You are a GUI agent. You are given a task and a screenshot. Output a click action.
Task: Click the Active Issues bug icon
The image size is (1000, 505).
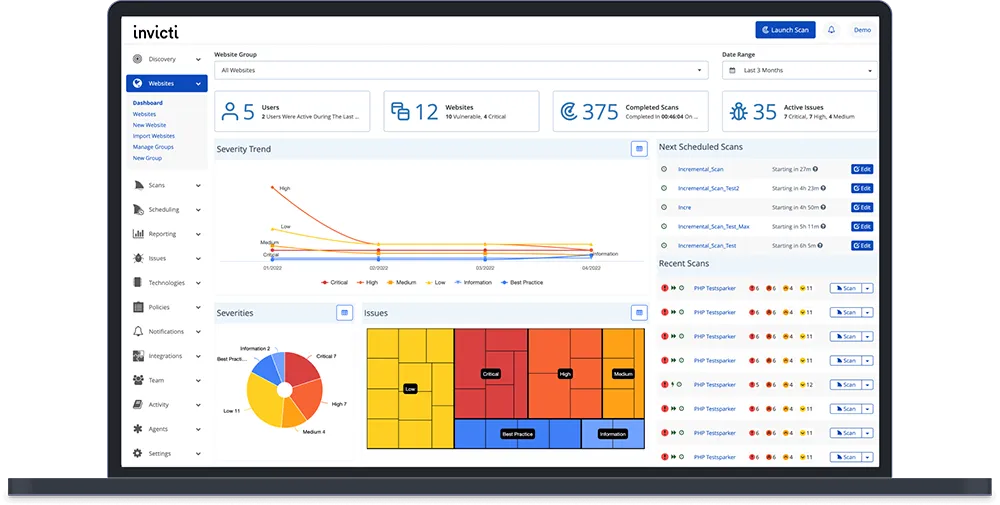(739, 112)
